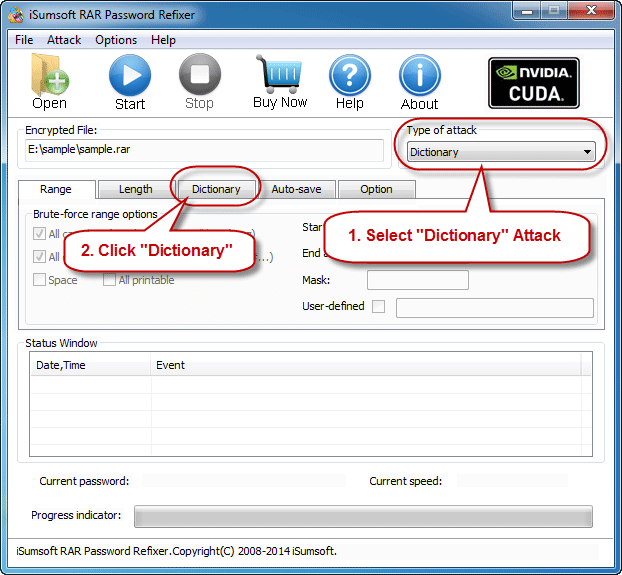This screenshot has width=622, height=575.
Task: Open the Options menu
Action: click(x=116, y=40)
